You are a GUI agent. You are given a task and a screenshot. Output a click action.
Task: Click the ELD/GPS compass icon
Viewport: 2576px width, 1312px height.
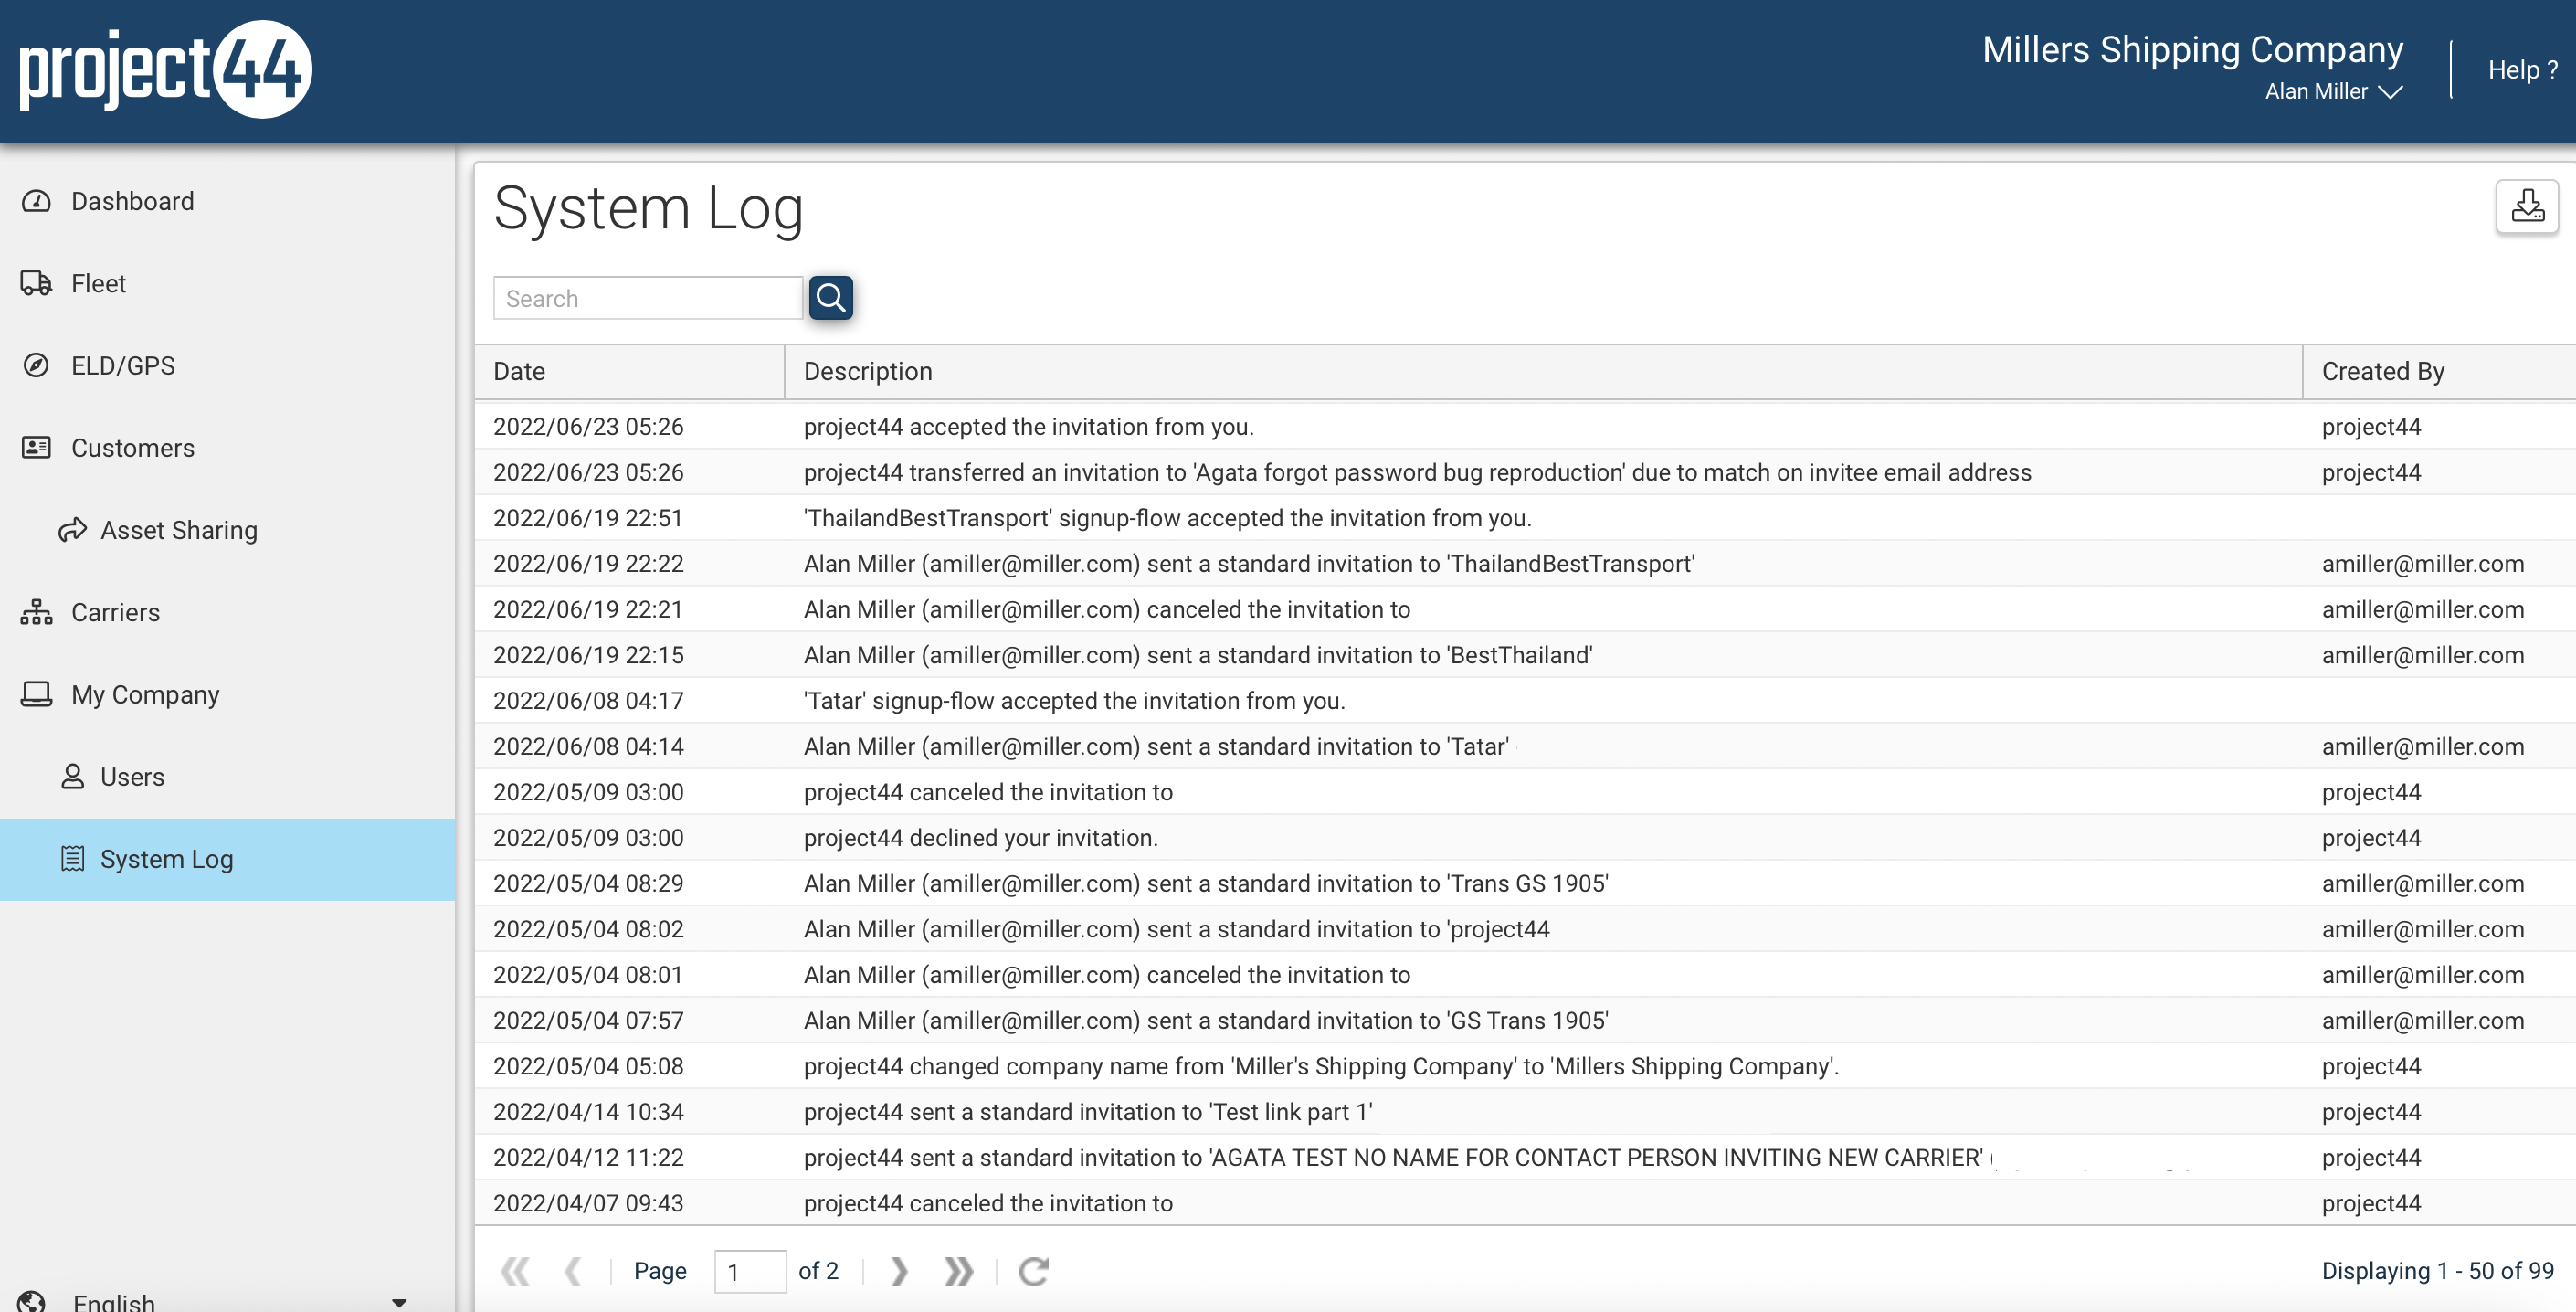(x=35, y=365)
